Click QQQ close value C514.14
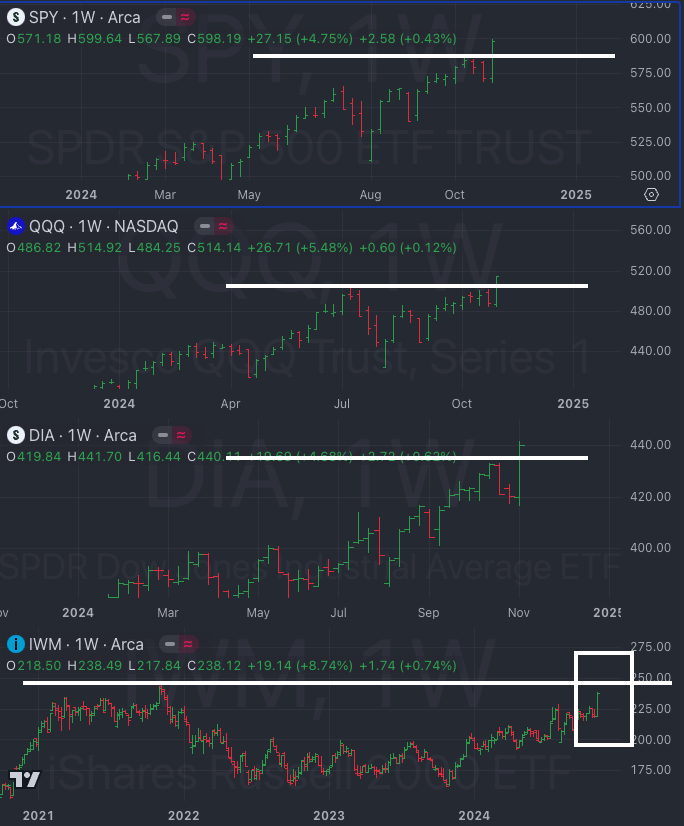 214,248
